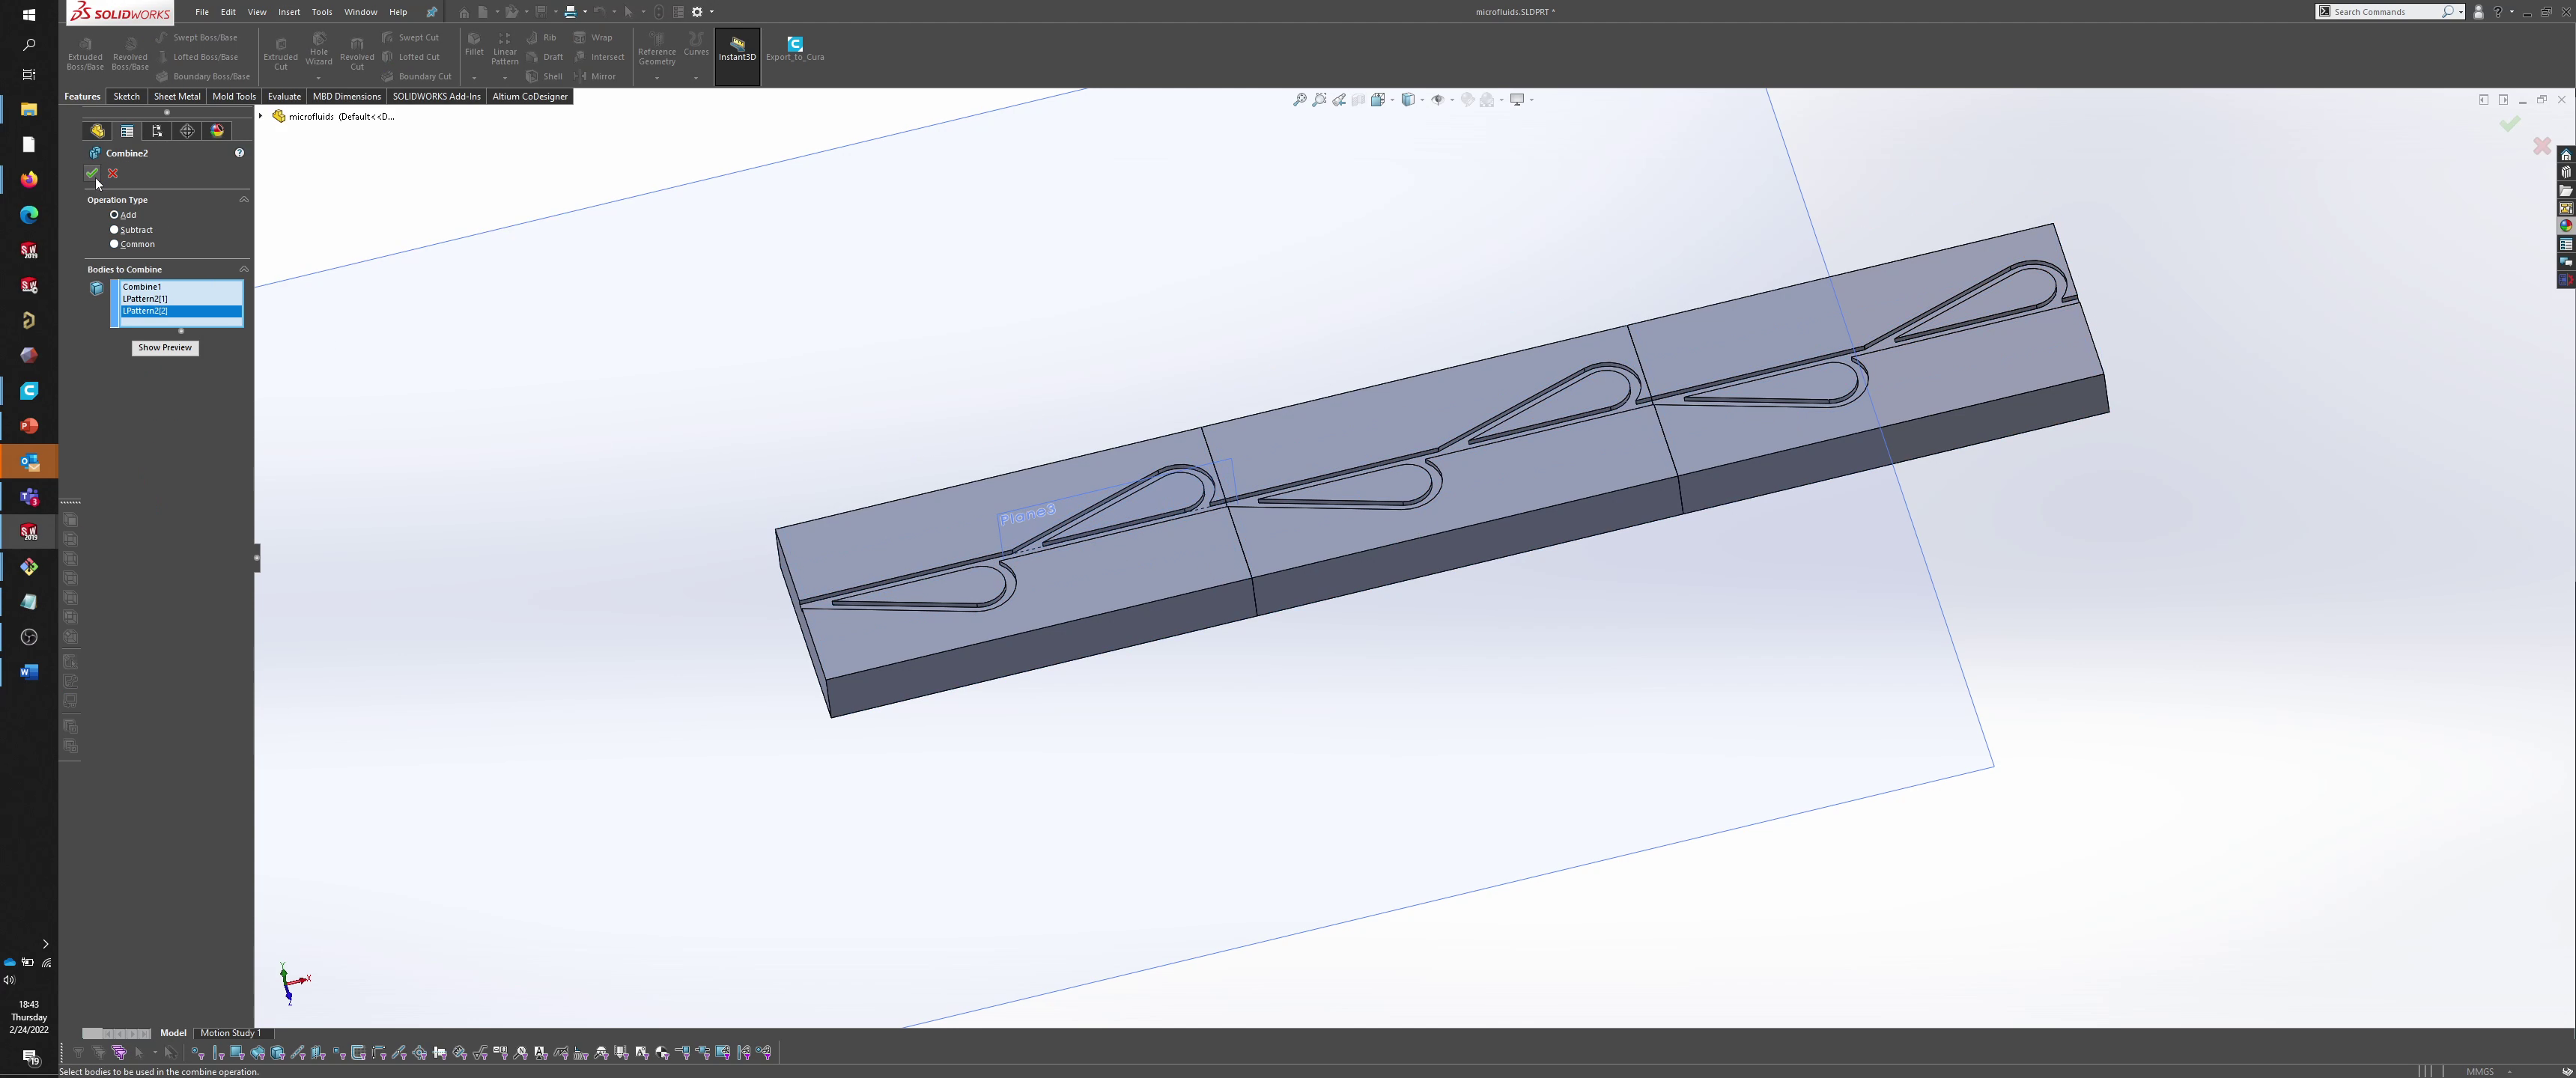Open the Options gear dropdown arrow
This screenshot has width=2576, height=1078.
[x=712, y=12]
